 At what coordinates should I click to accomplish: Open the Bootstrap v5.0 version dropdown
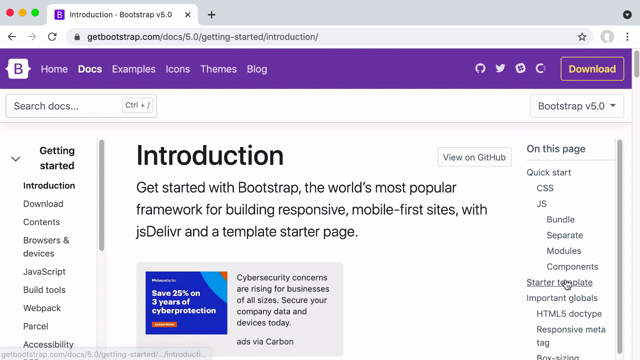click(577, 106)
